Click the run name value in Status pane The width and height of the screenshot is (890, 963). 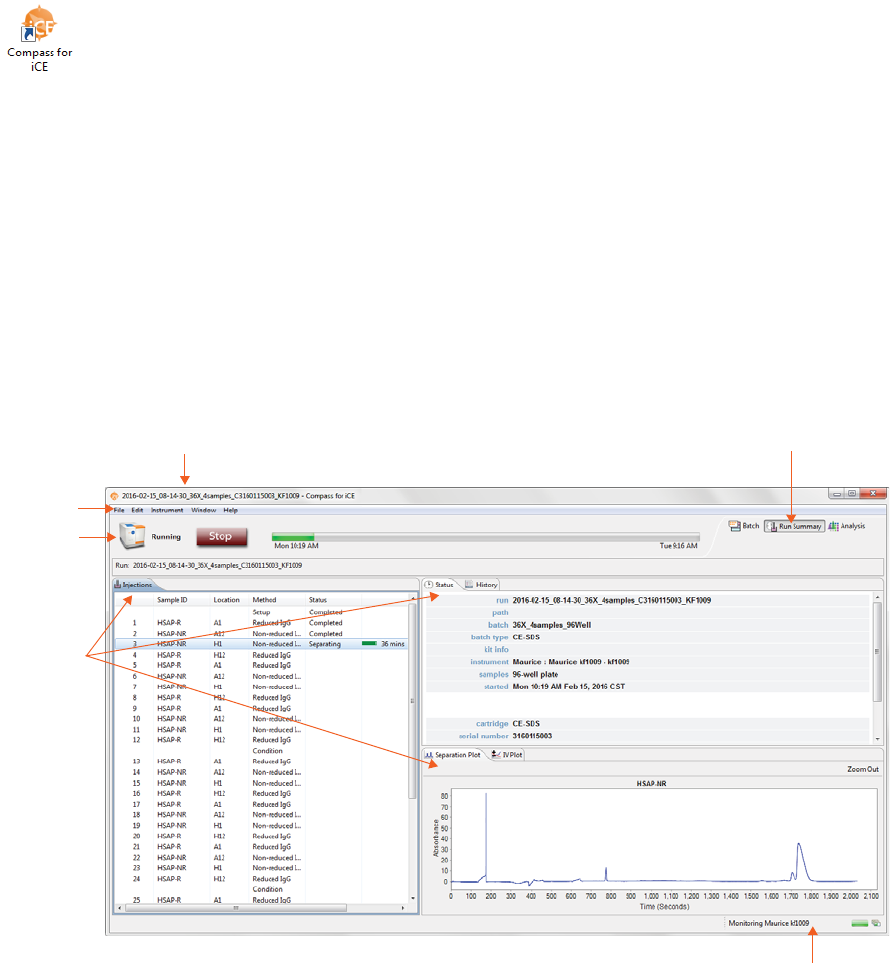[x=612, y=601]
